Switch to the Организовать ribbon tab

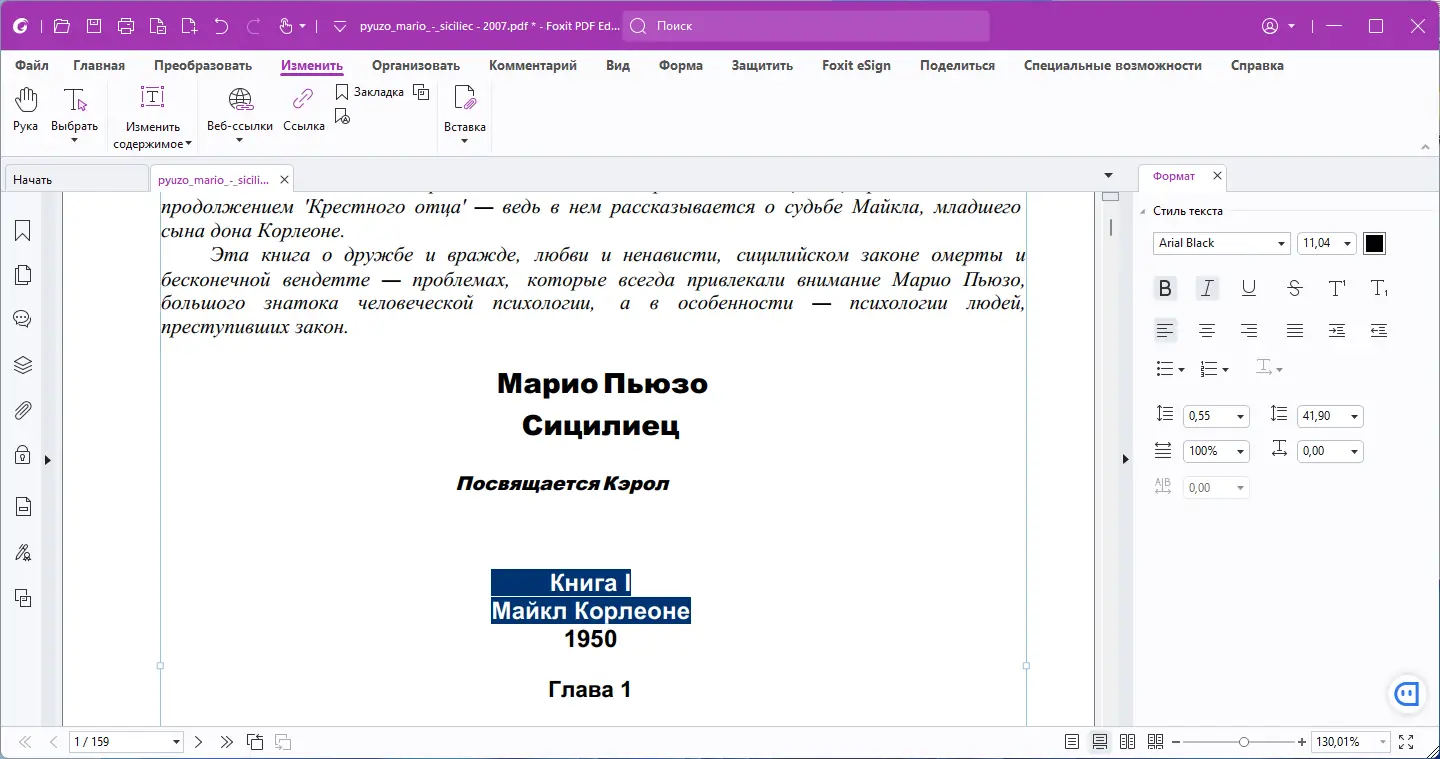coord(416,65)
